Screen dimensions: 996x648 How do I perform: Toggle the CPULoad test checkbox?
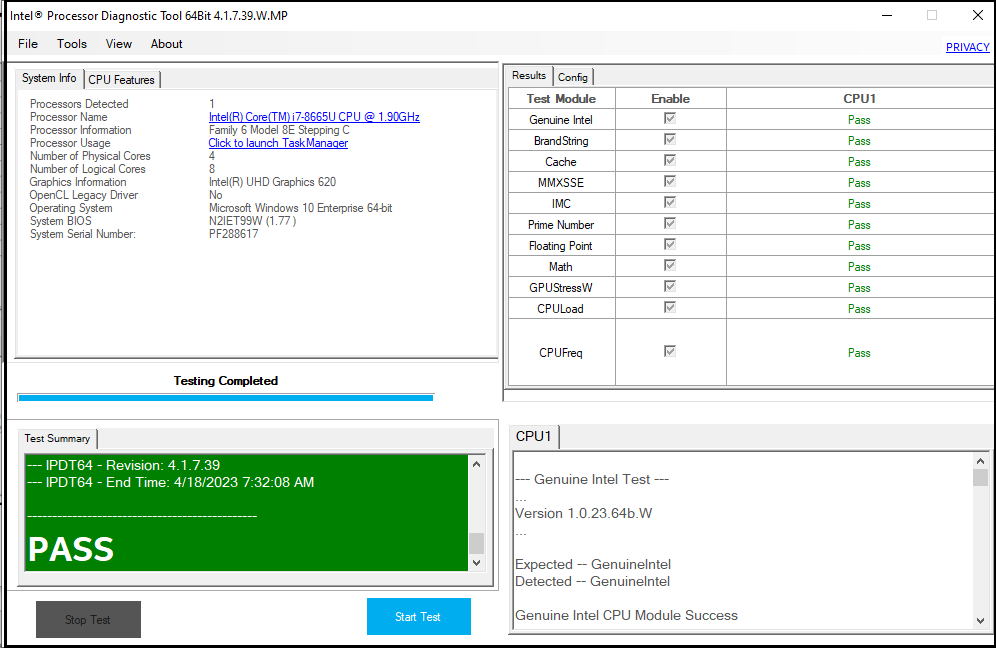coord(670,307)
